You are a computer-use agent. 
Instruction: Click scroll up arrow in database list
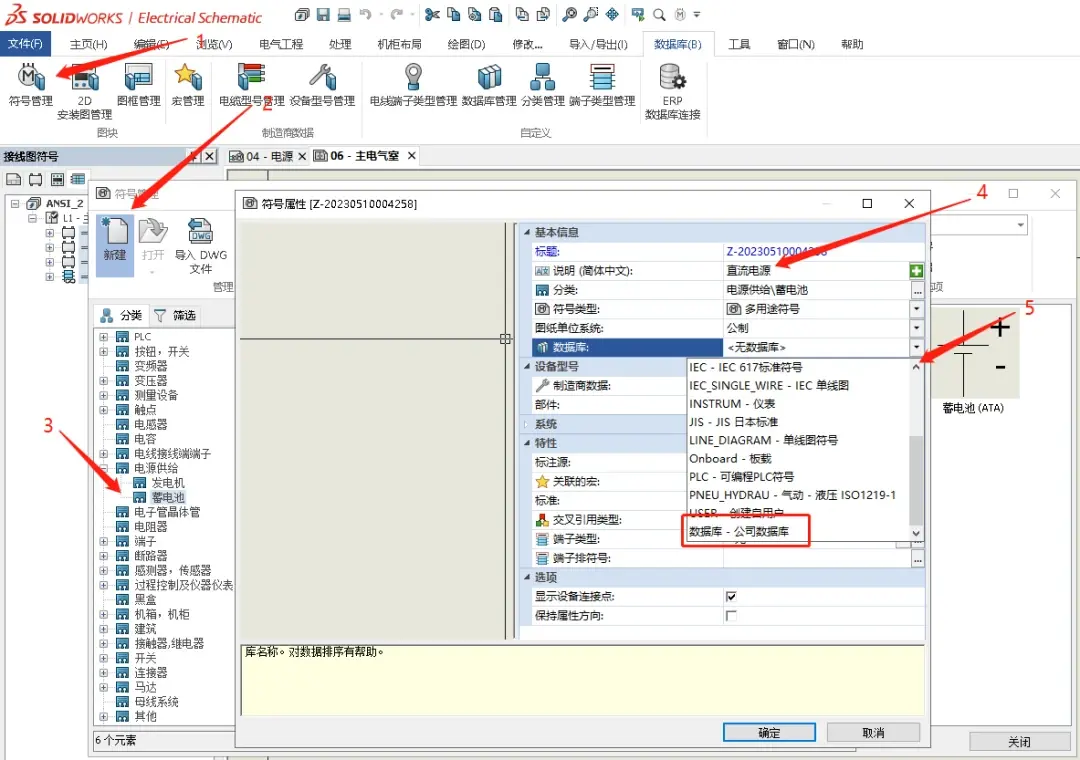click(x=916, y=367)
